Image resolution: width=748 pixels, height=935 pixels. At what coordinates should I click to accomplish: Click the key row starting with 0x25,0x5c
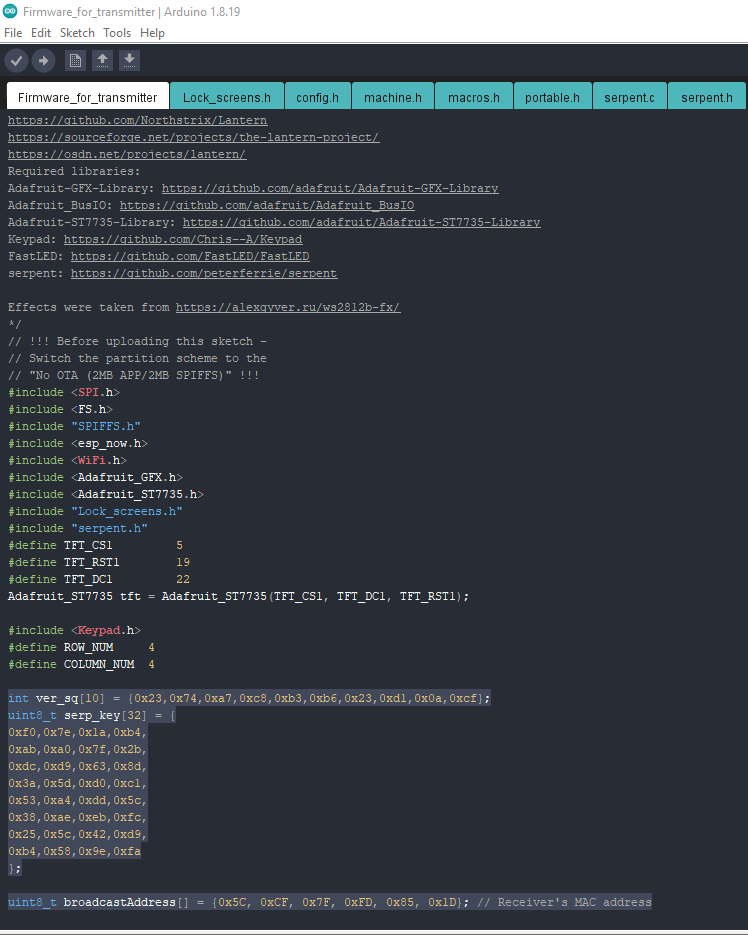(x=78, y=834)
